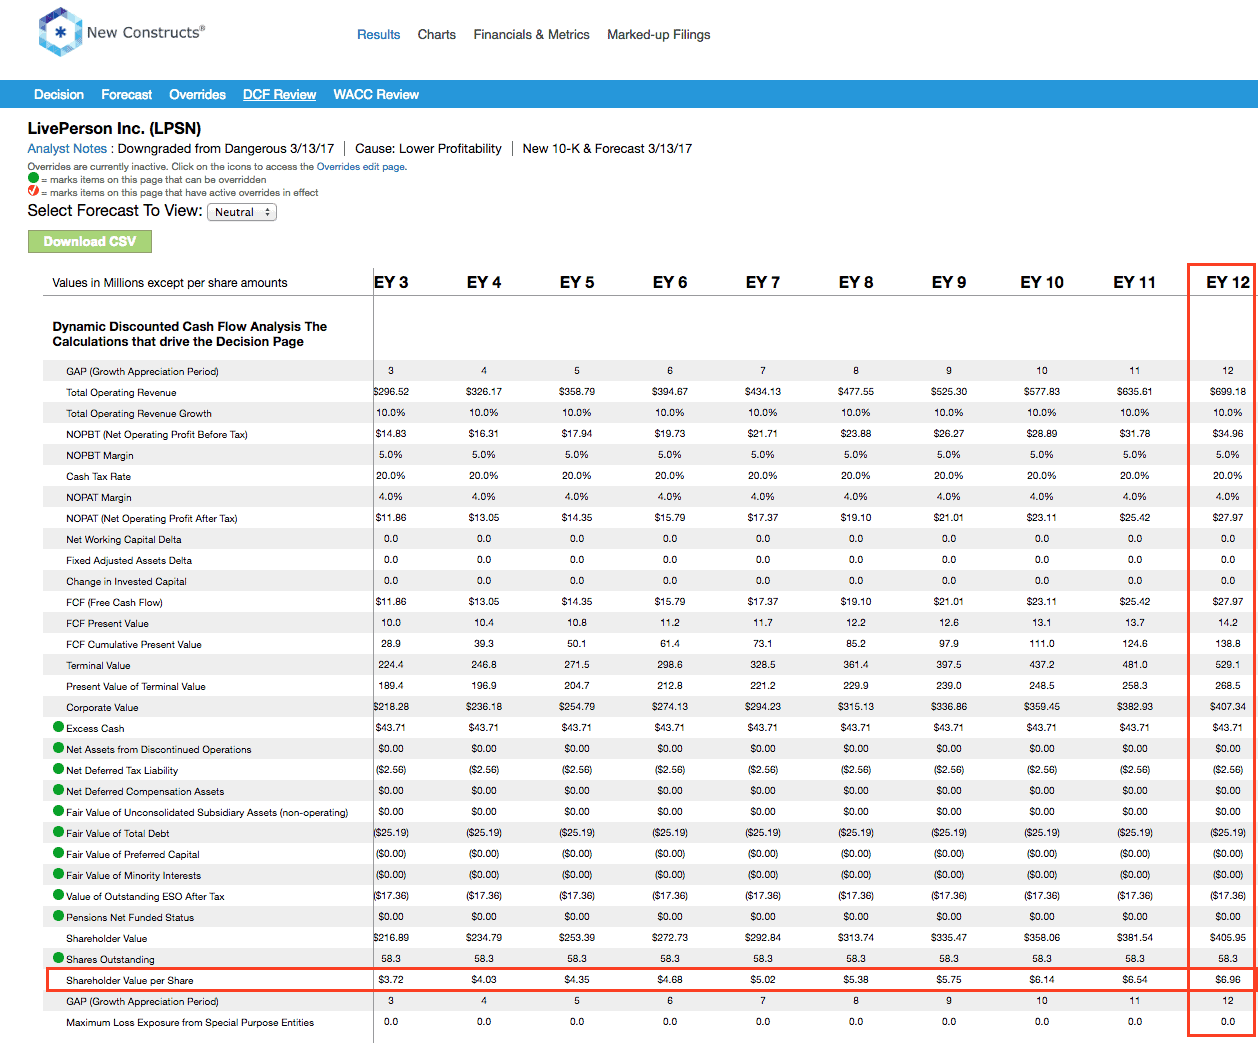Click Net Working Capital Delta row label
The height and width of the screenshot is (1043, 1258).
tap(124, 539)
